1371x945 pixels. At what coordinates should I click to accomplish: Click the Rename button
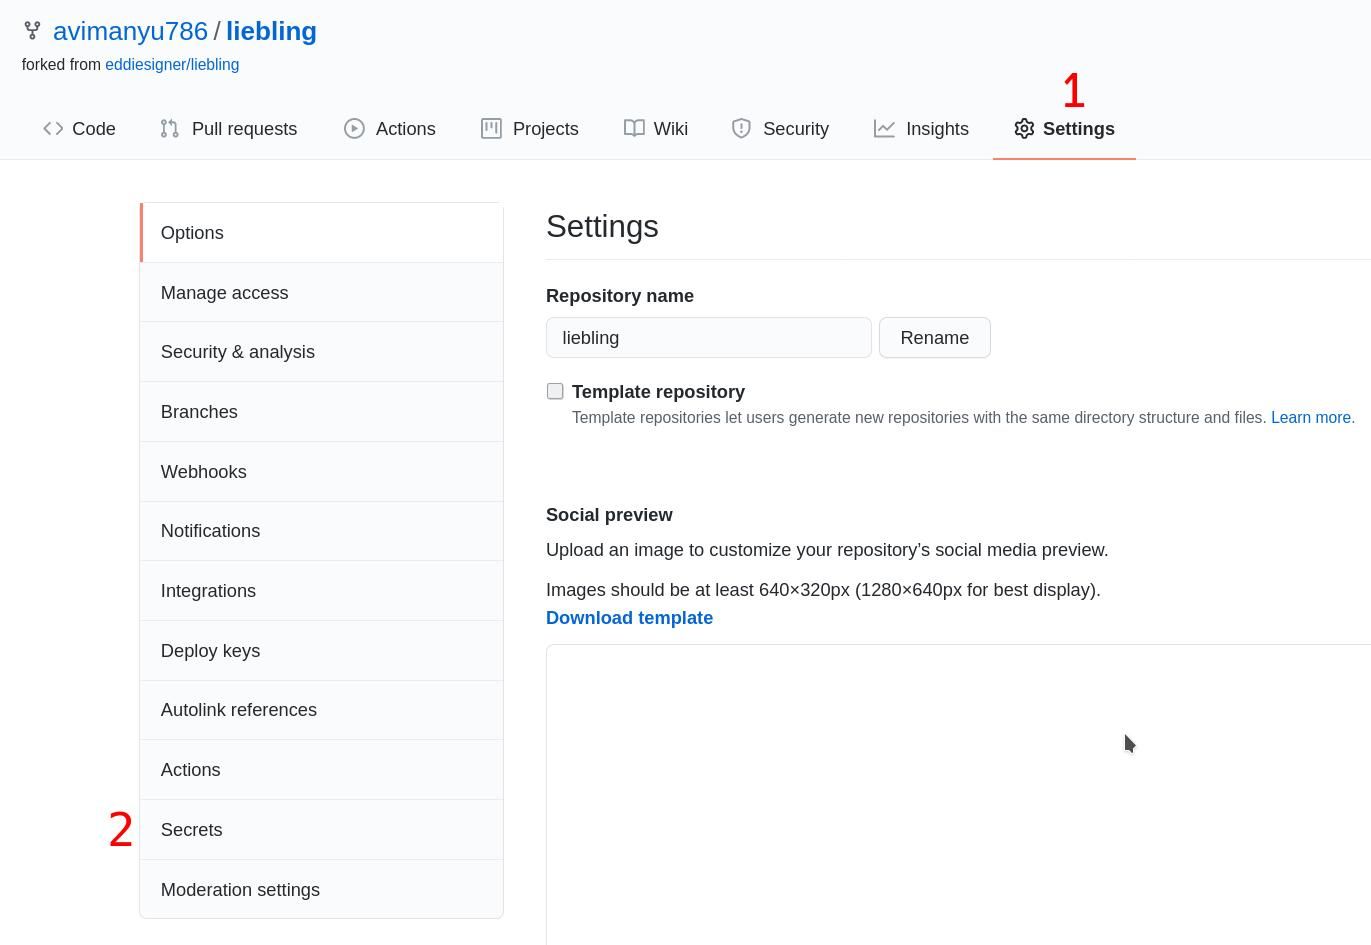(935, 338)
